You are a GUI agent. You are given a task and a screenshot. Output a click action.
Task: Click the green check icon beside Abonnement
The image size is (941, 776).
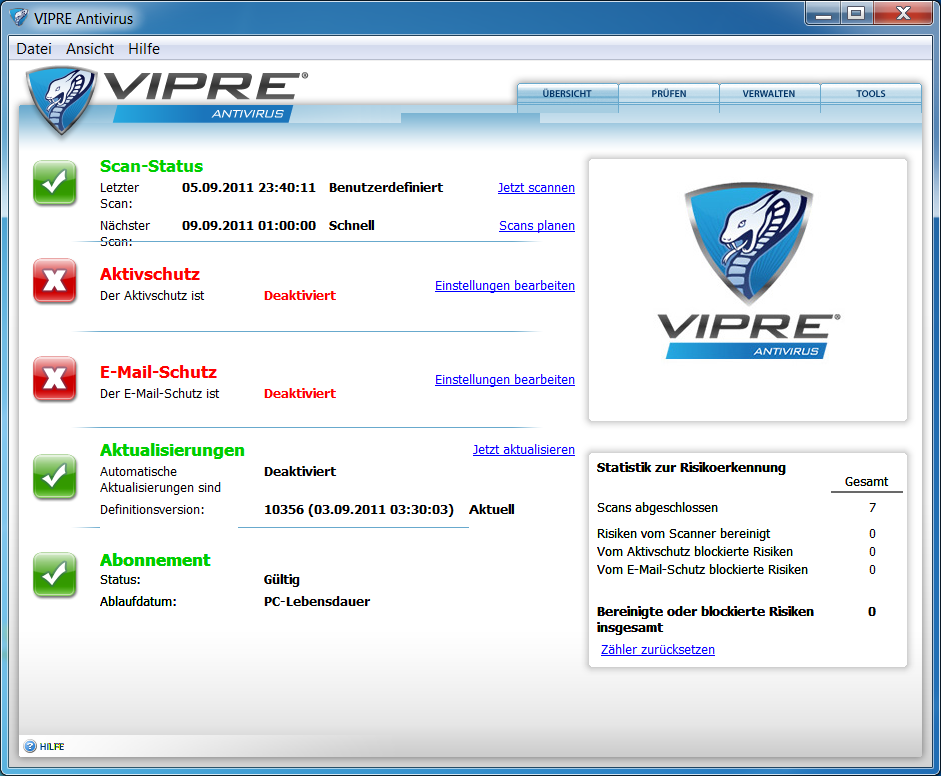pyautogui.click(x=55, y=575)
